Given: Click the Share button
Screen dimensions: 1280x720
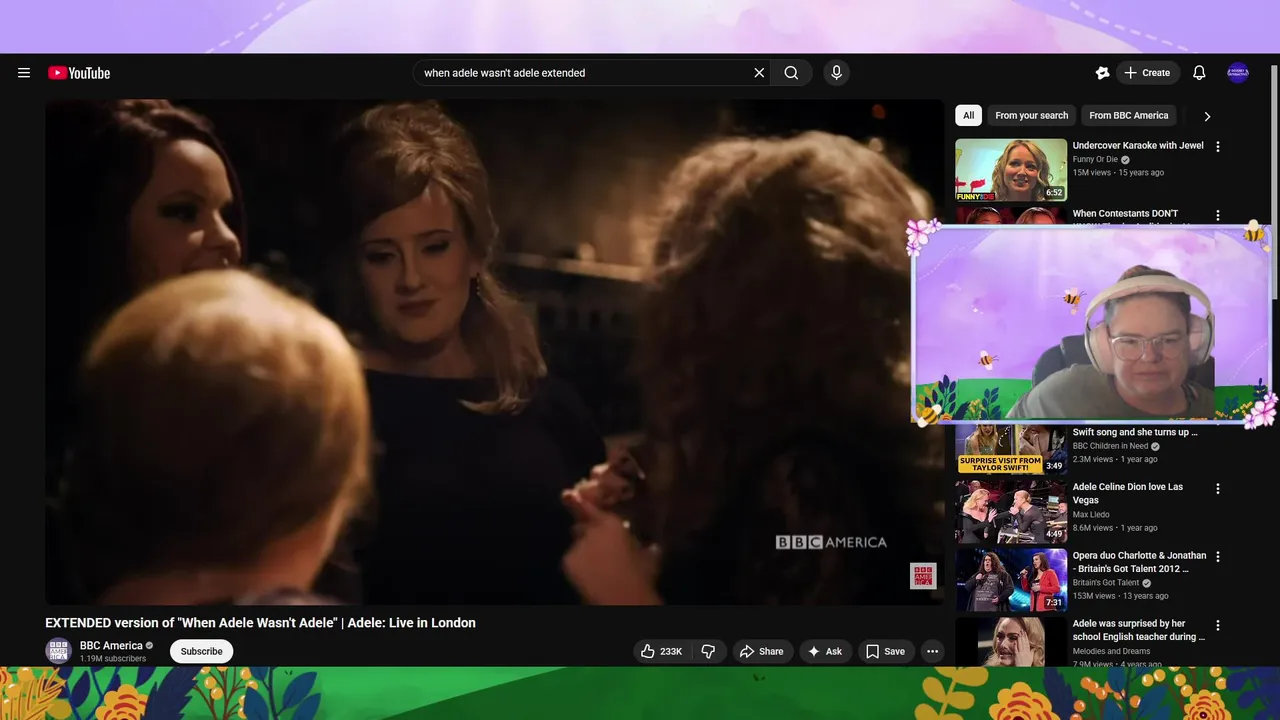Looking at the screenshot, I should pyautogui.click(x=762, y=651).
